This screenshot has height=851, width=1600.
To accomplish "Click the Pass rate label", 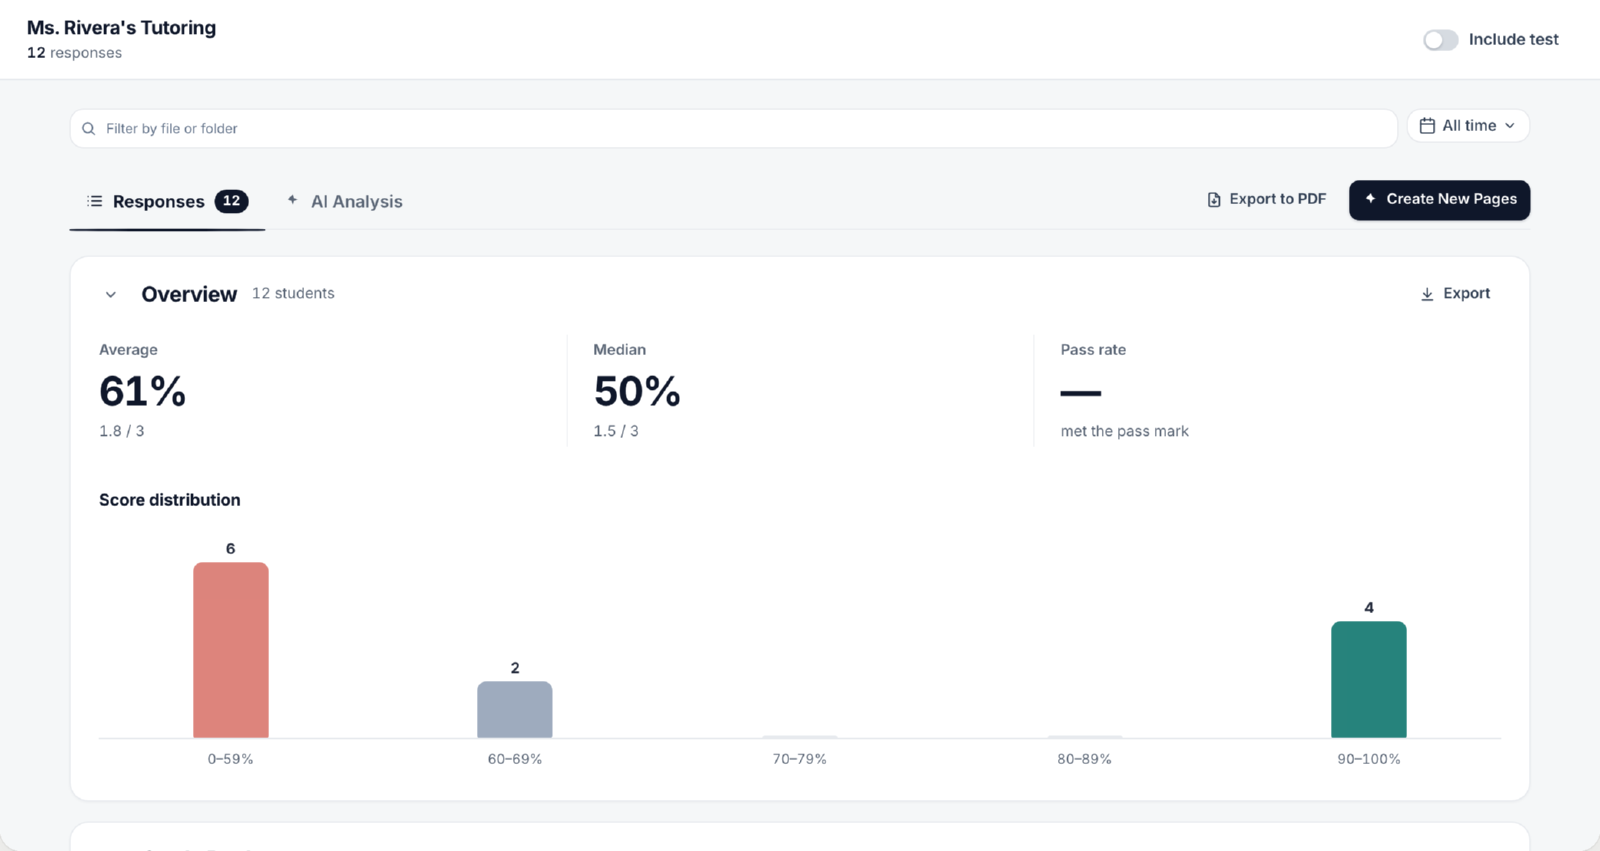I will (1093, 350).
